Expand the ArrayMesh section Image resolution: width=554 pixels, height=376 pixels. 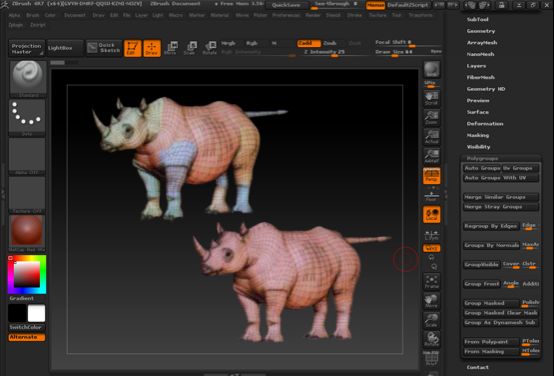pyautogui.click(x=482, y=43)
